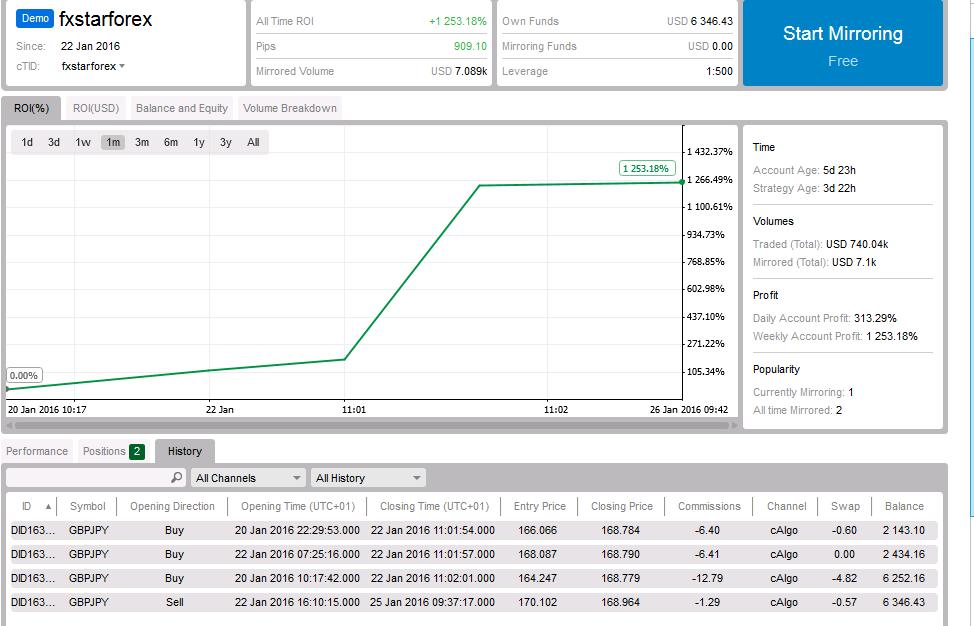Sort by the Commissions column header
Viewport: 974px width, 626px height.
coord(709,506)
